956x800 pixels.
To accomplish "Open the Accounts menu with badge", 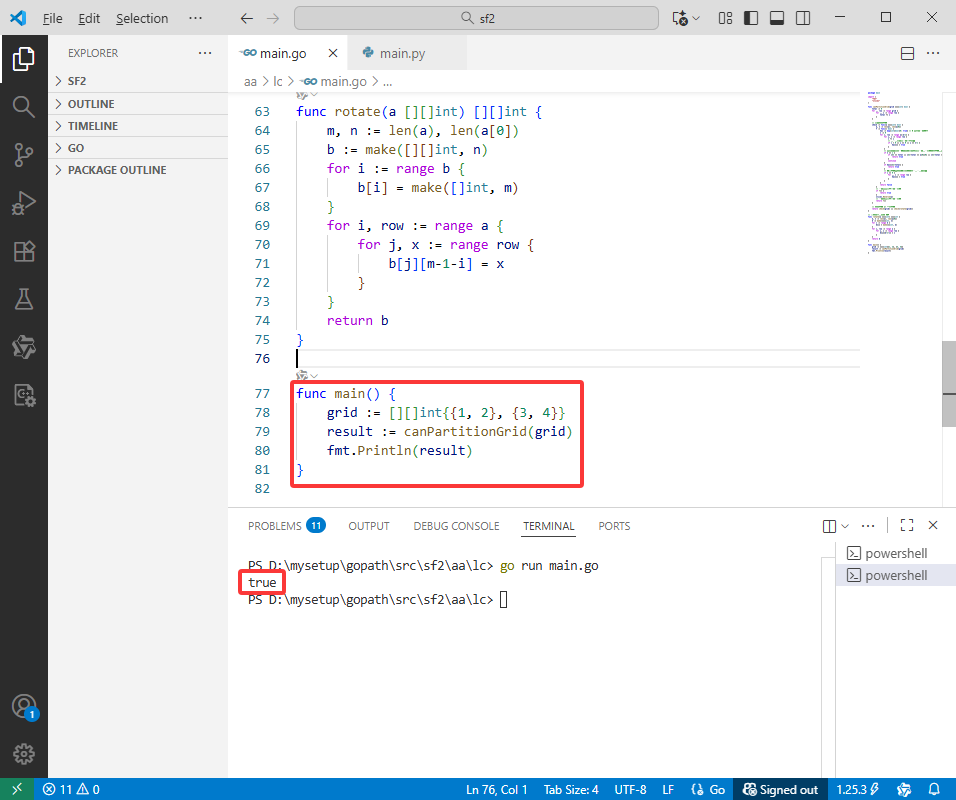I will coord(24,707).
